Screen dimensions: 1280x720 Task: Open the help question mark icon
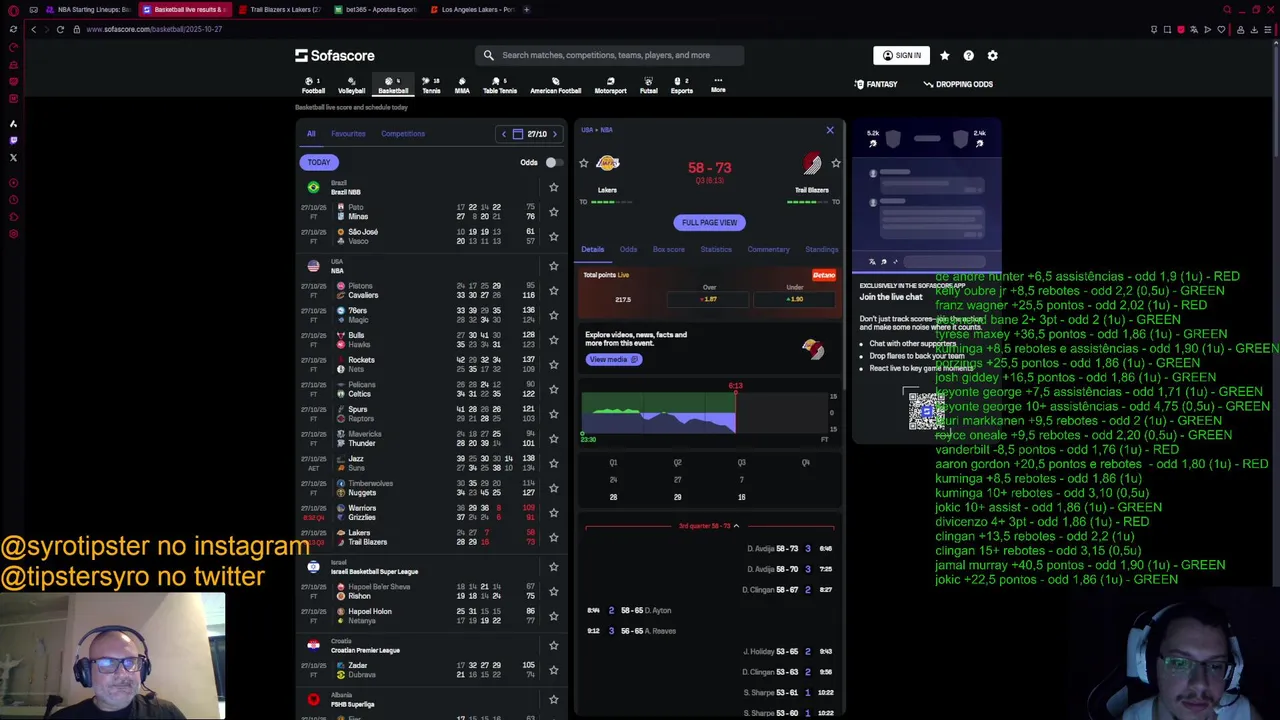tap(968, 56)
